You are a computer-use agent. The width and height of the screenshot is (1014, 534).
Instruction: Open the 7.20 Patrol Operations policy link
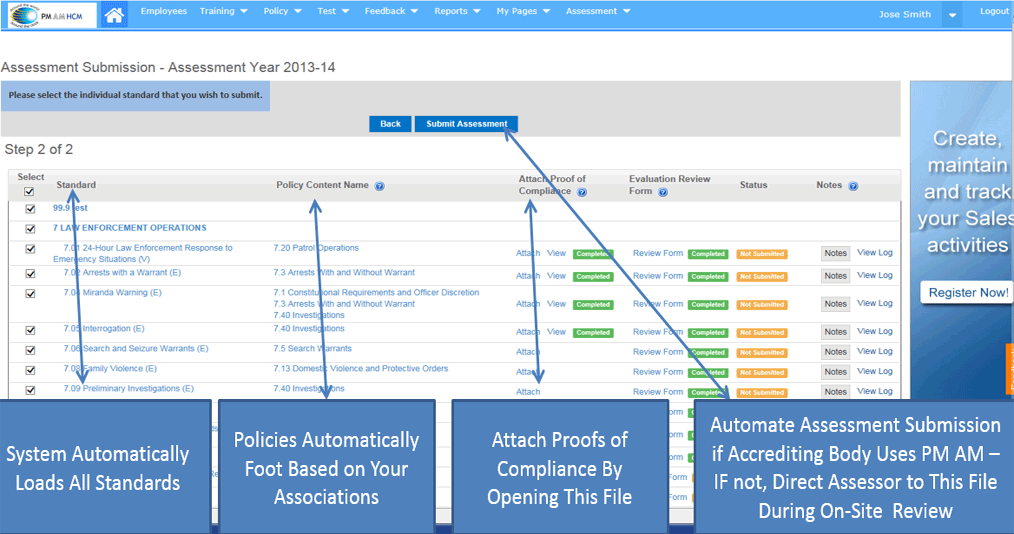click(316, 248)
